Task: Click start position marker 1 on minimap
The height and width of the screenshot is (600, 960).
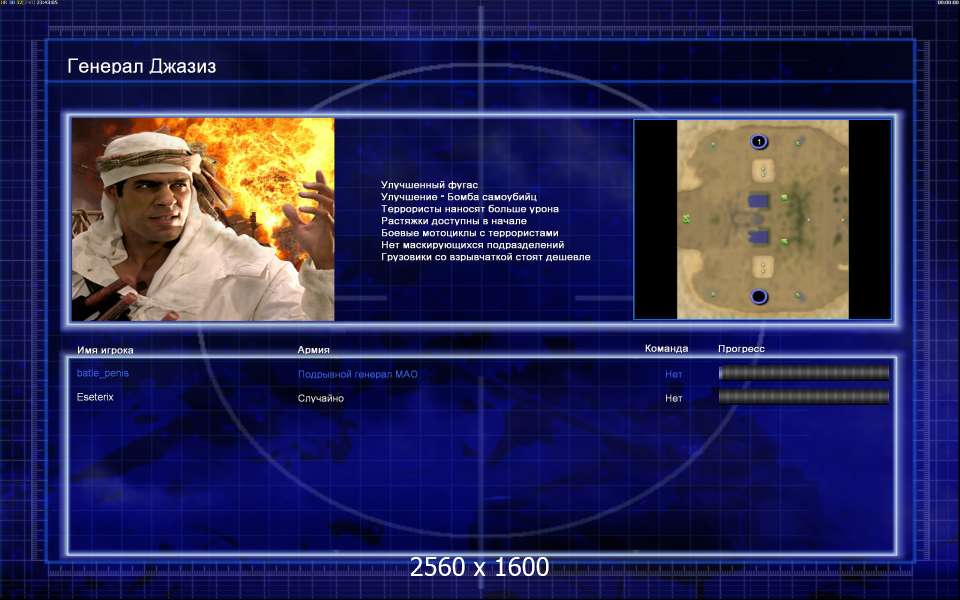Action: coord(759,142)
